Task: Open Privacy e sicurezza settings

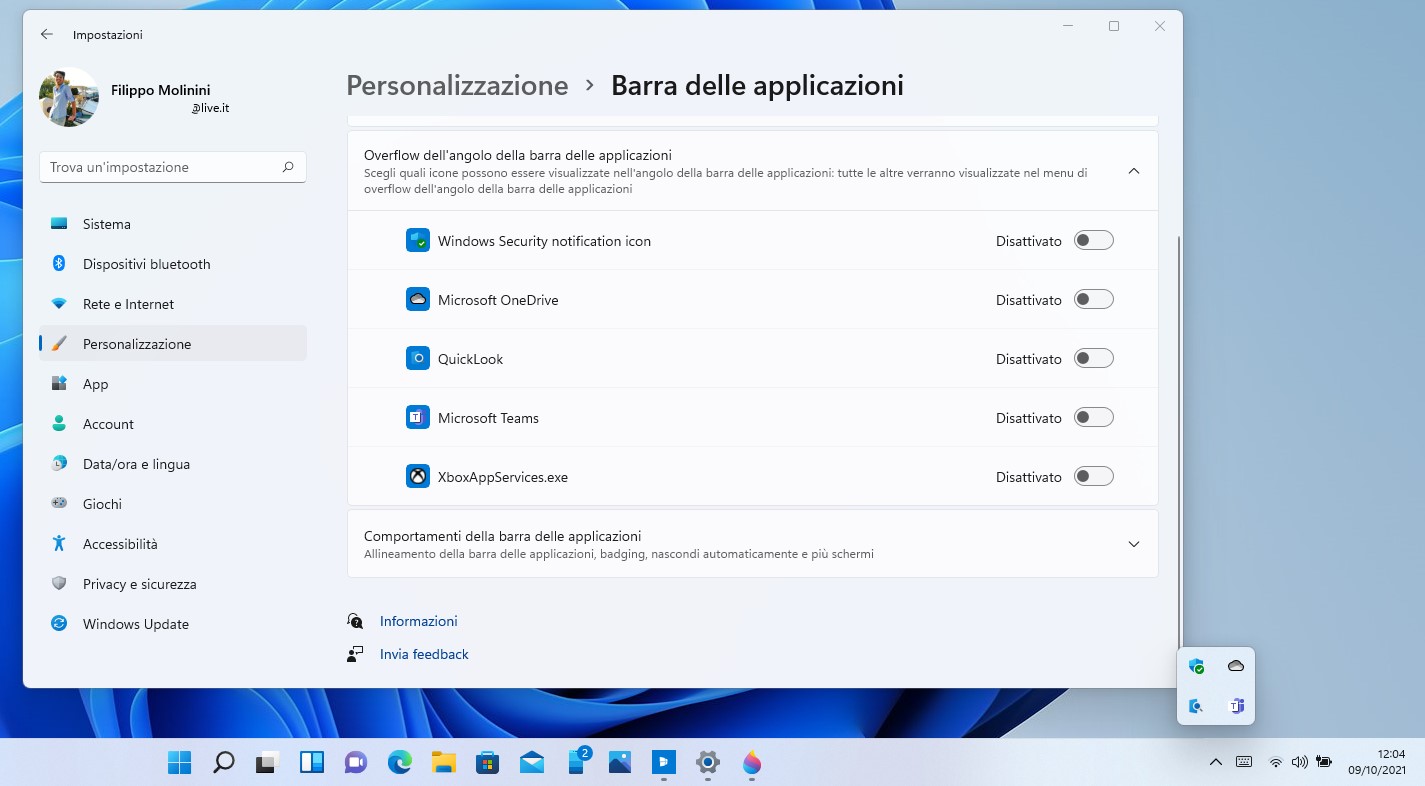Action: (x=173, y=584)
